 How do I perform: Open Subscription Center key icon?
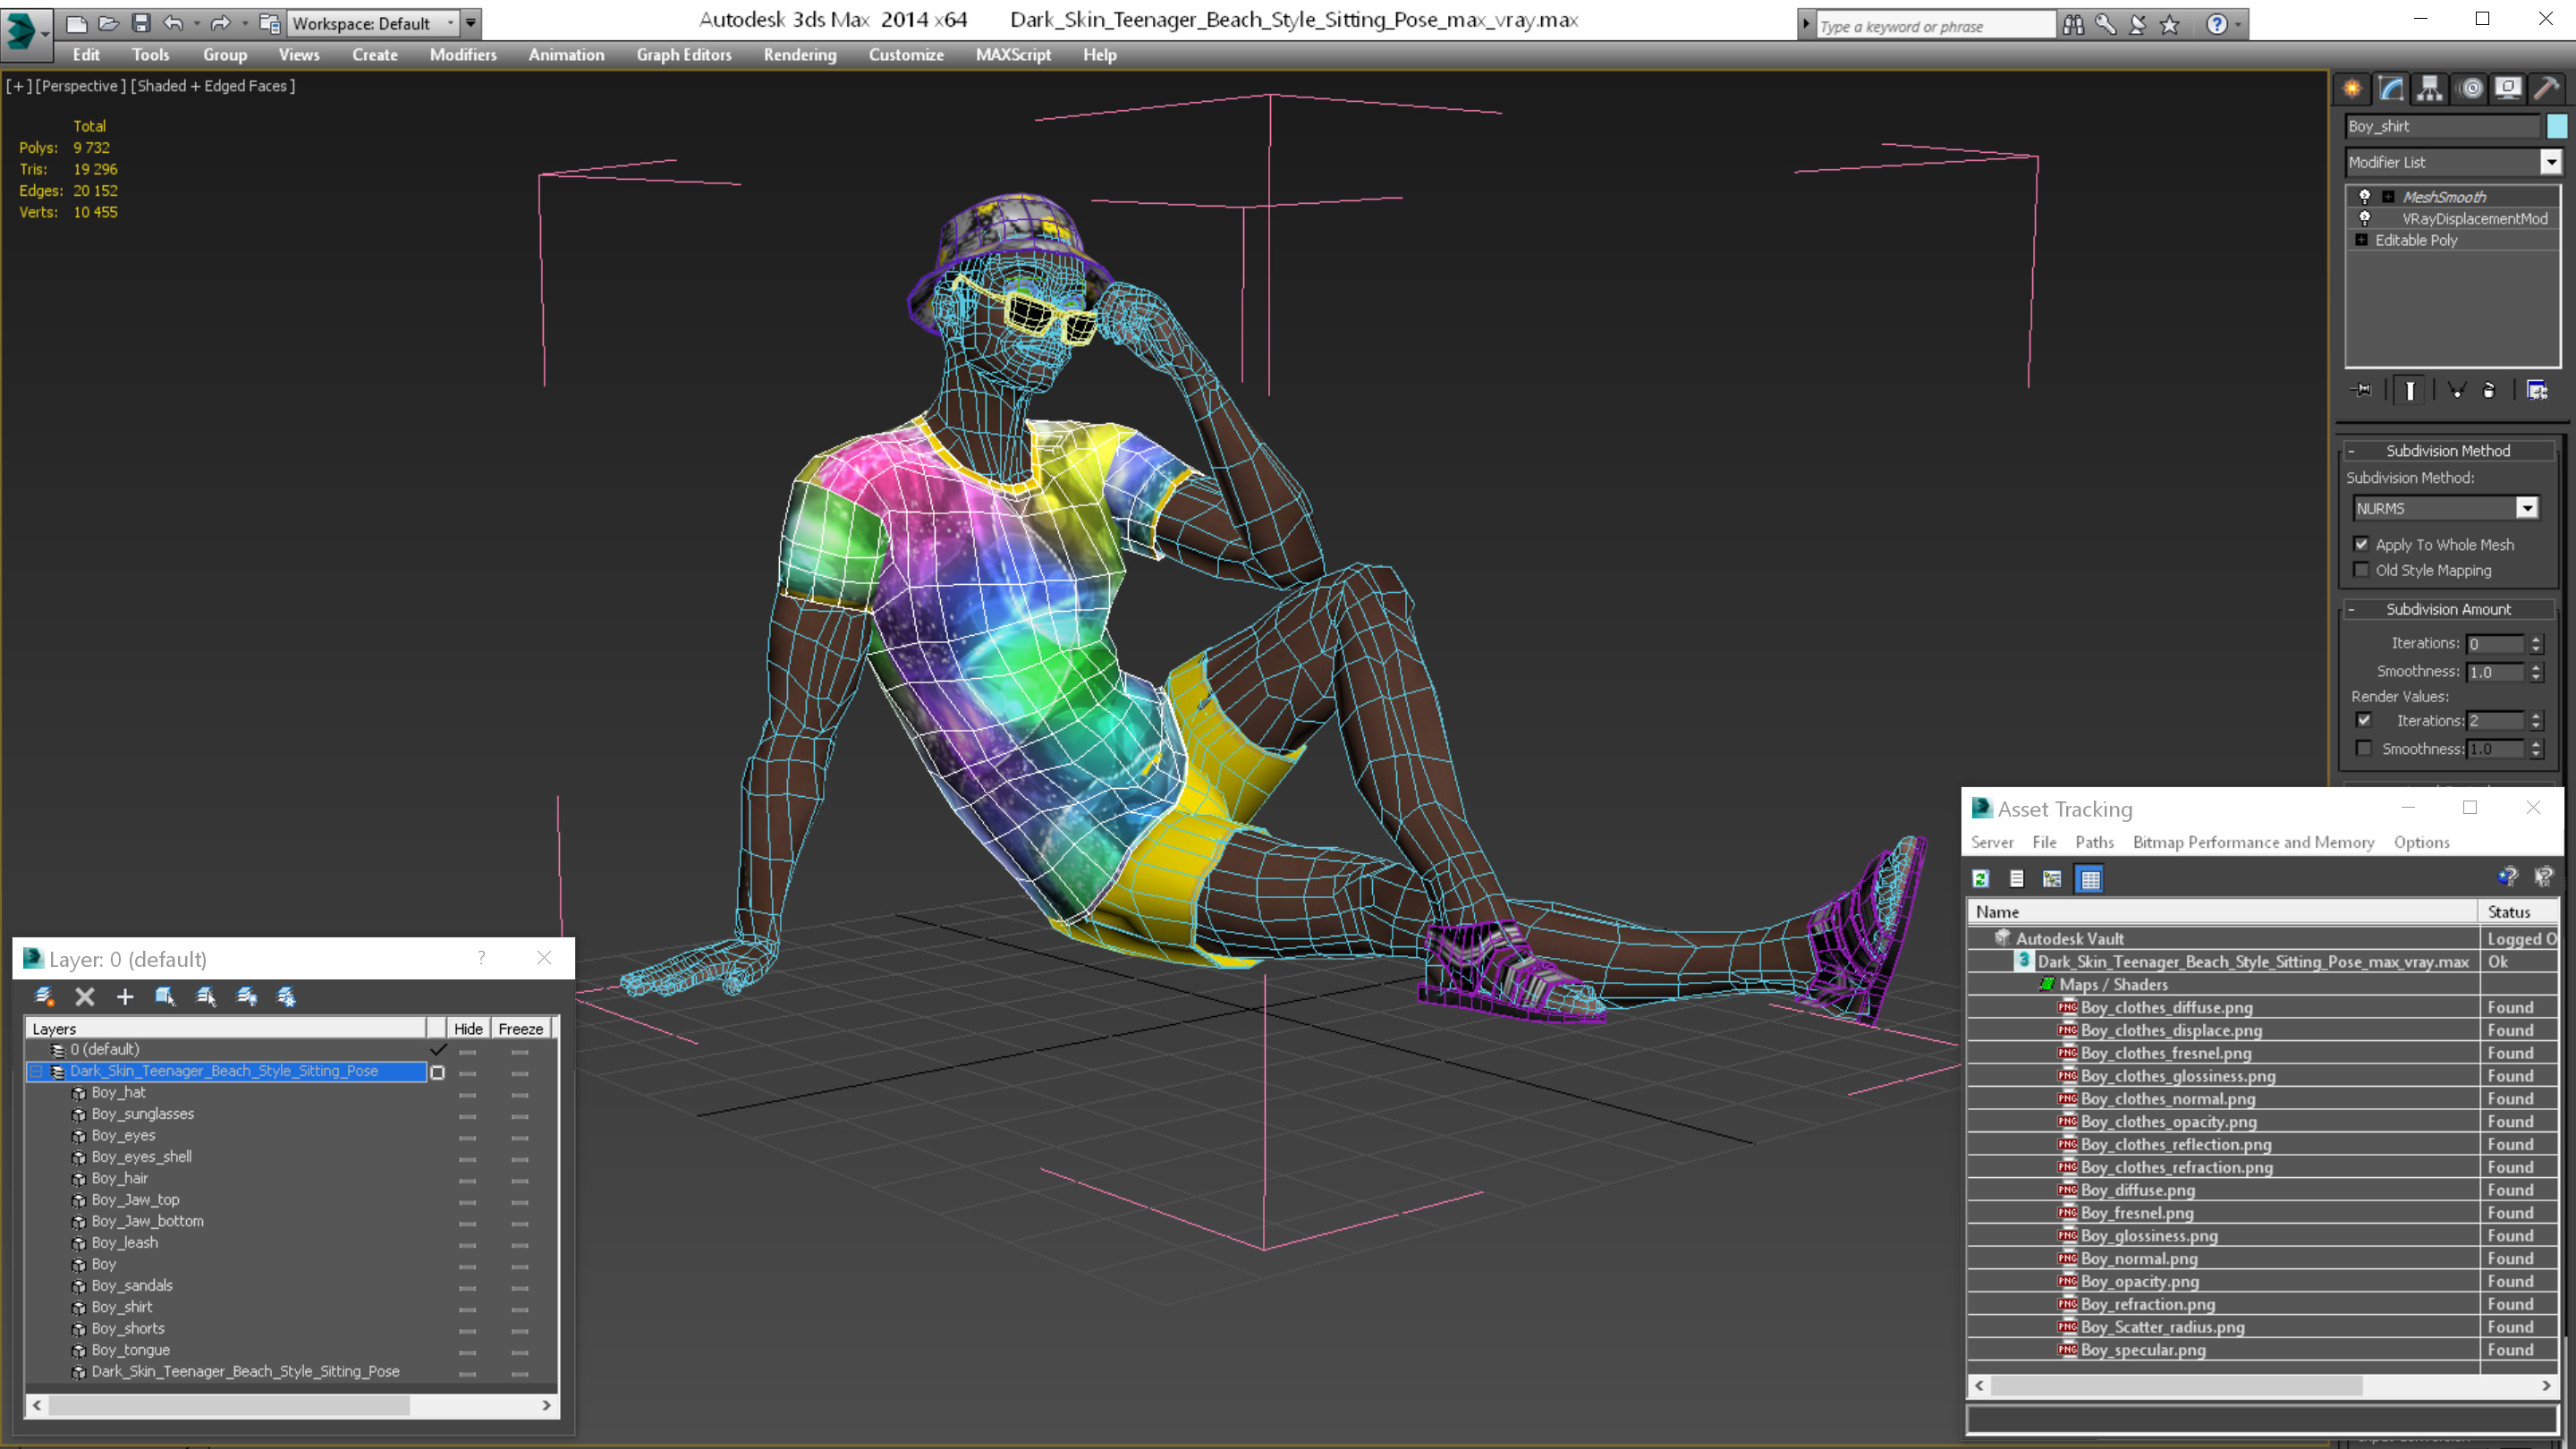[2105, 25]
